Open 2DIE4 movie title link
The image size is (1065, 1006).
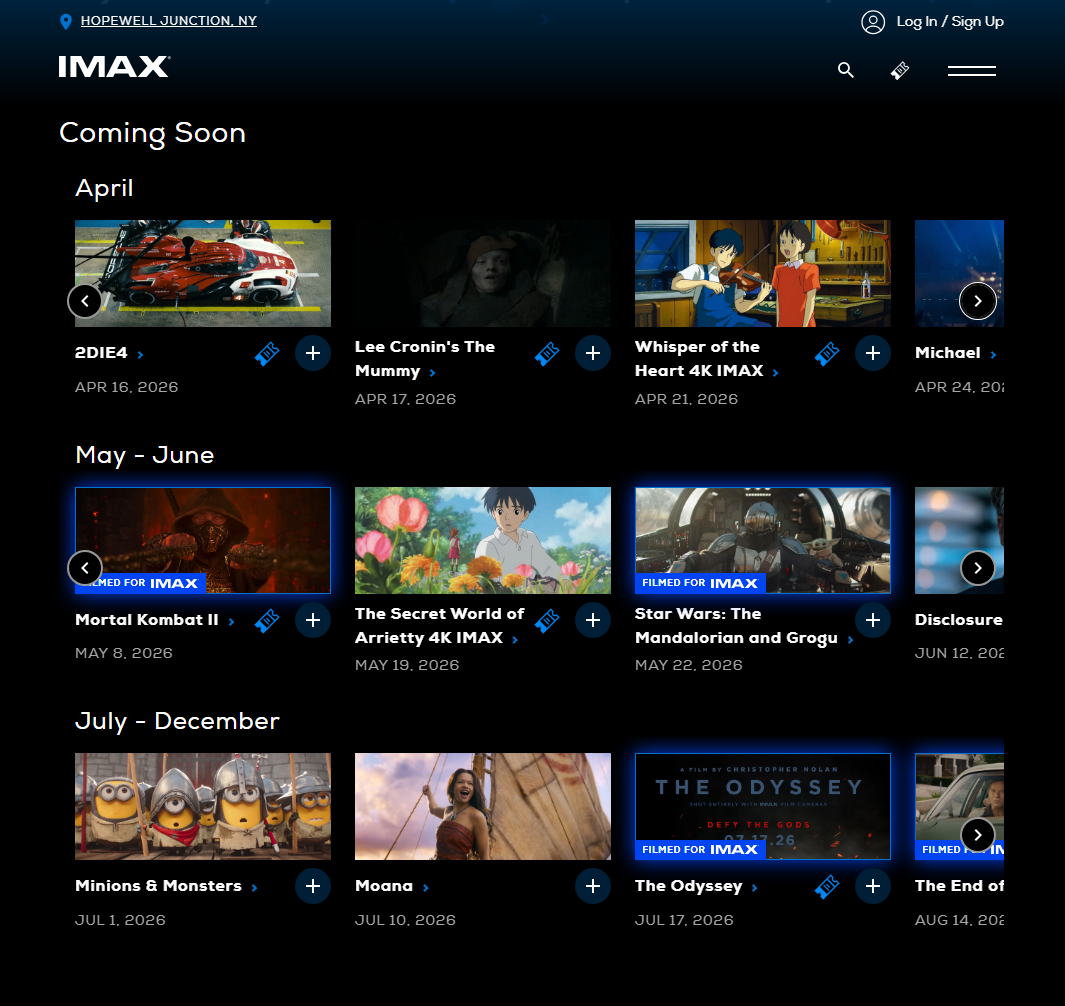tap(109, 353)
